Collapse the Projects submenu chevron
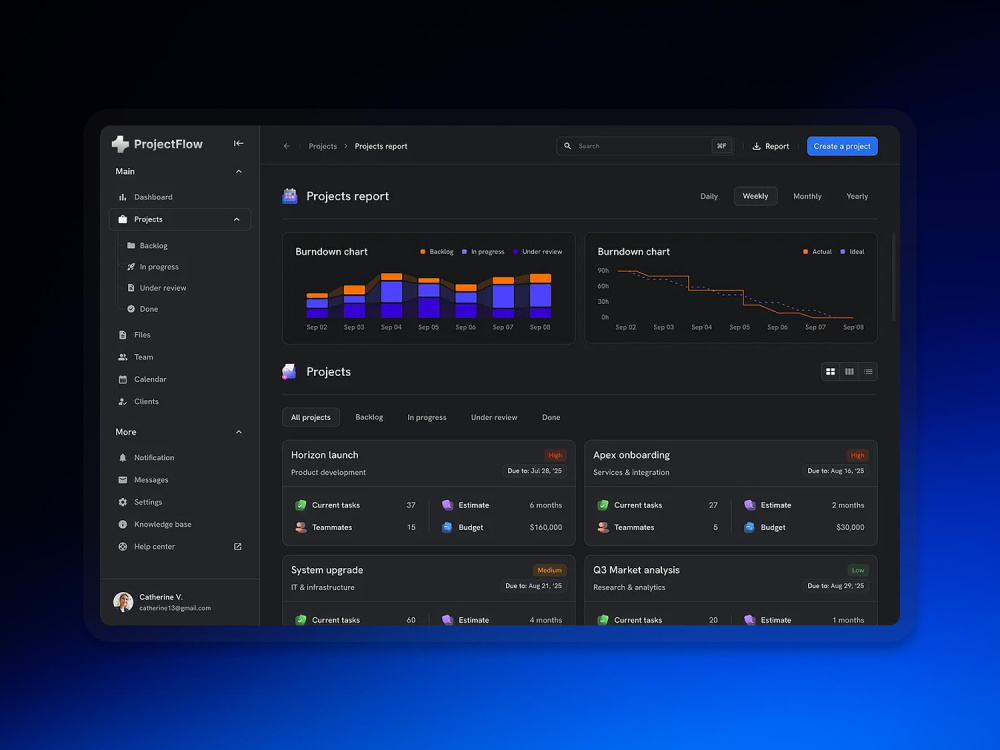Viewport: 1000px width, 750px height. (237, 219)
